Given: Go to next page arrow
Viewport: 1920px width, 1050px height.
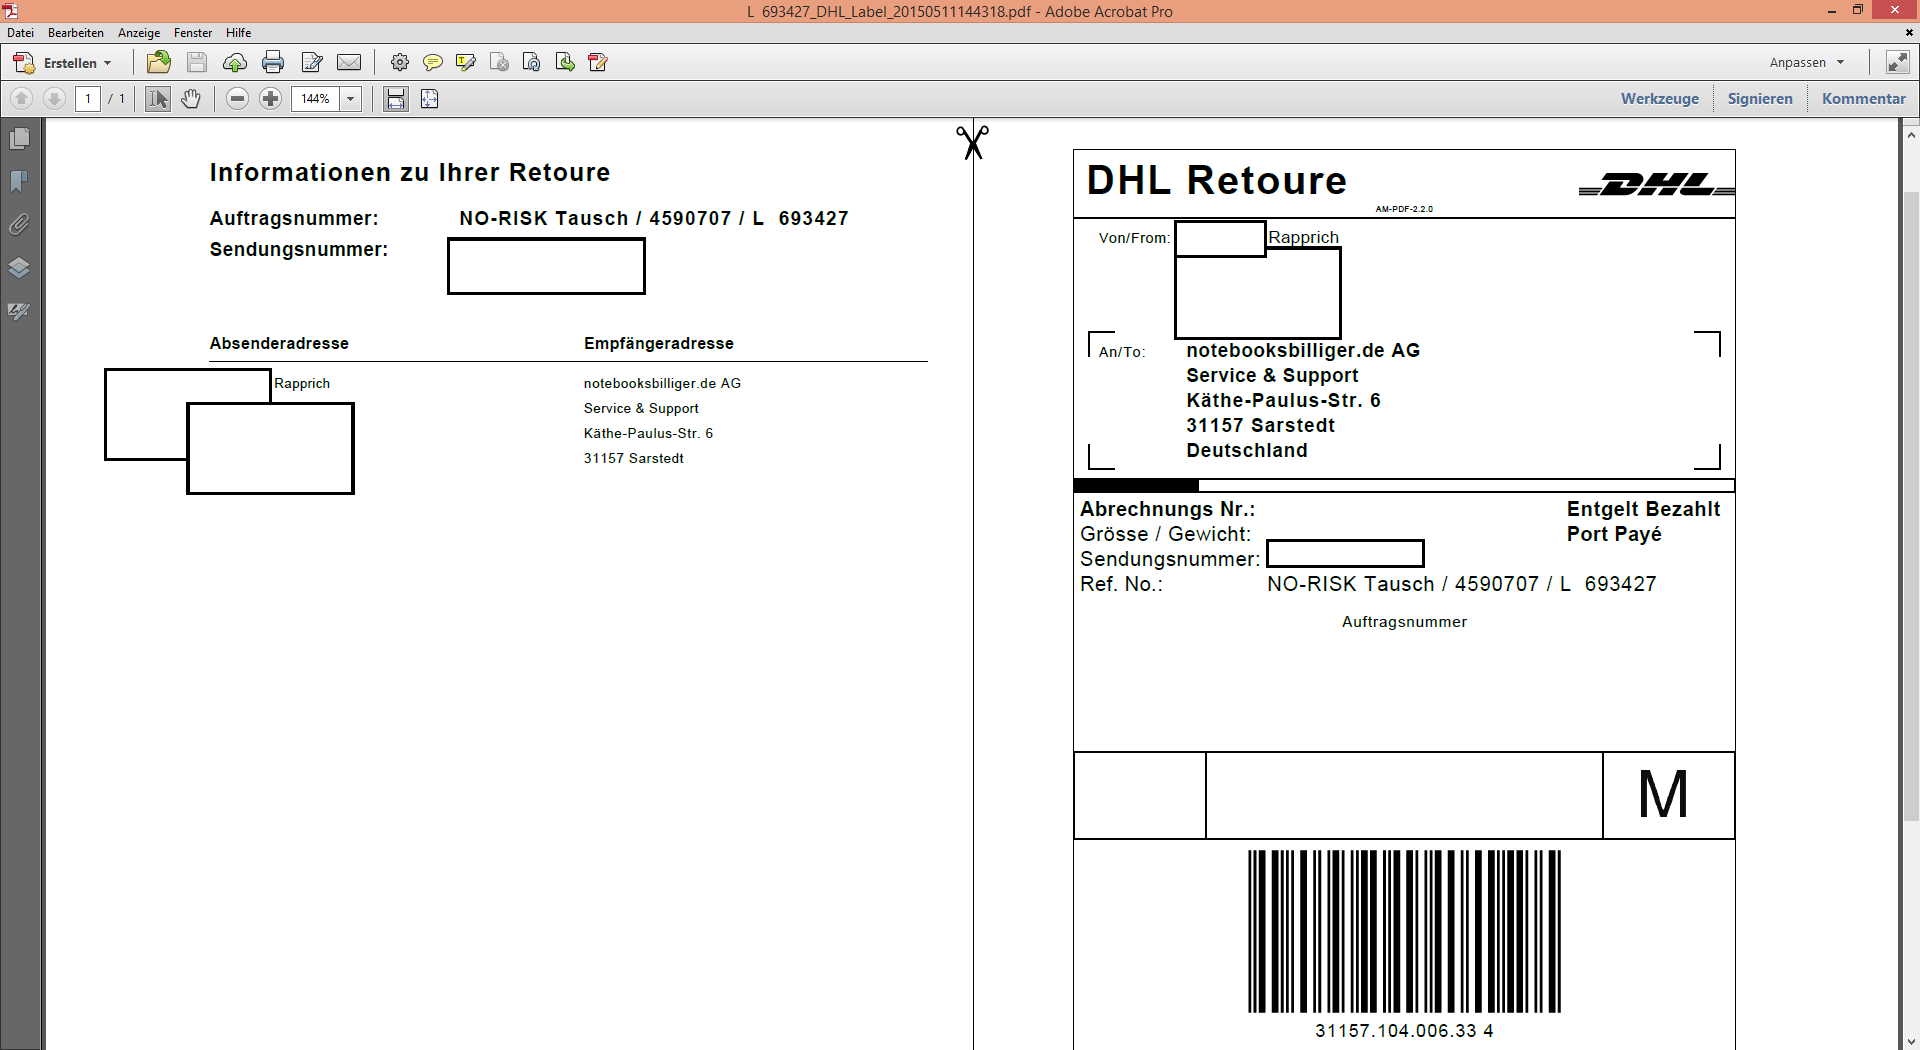Looking at the screenshot, I should pos(55,99).
